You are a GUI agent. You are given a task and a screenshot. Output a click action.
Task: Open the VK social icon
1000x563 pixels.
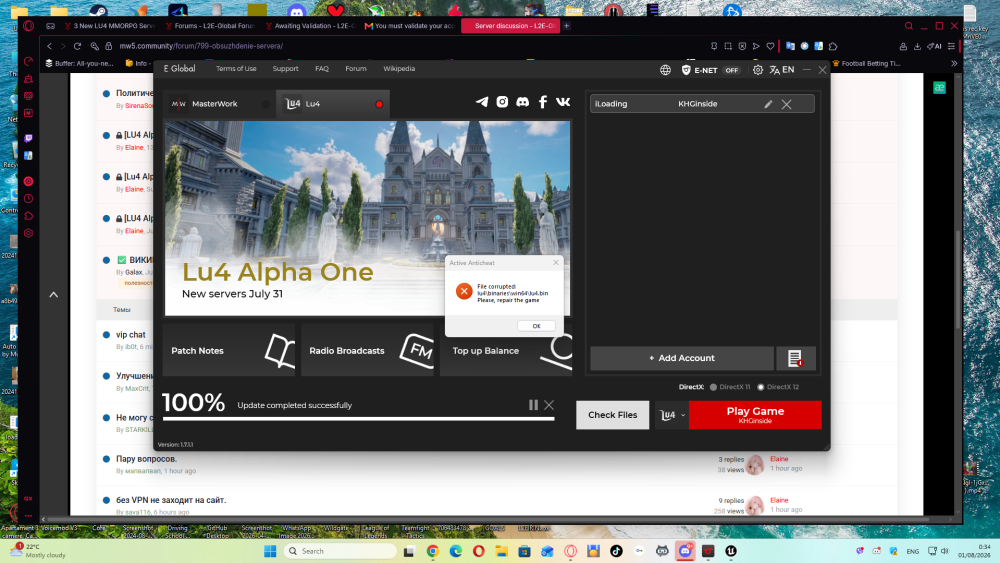tap(563, 102)
